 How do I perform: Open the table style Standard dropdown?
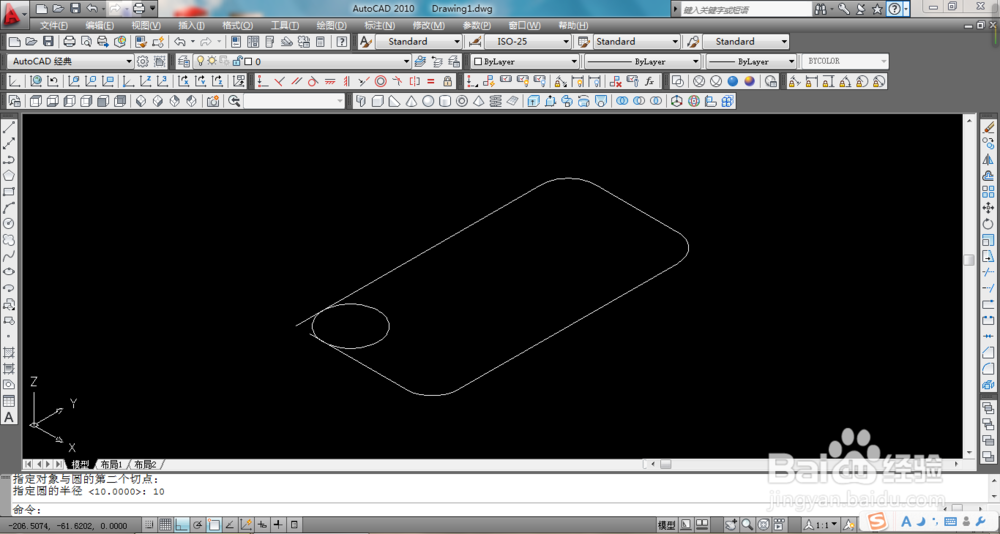(x=637, y=41)
